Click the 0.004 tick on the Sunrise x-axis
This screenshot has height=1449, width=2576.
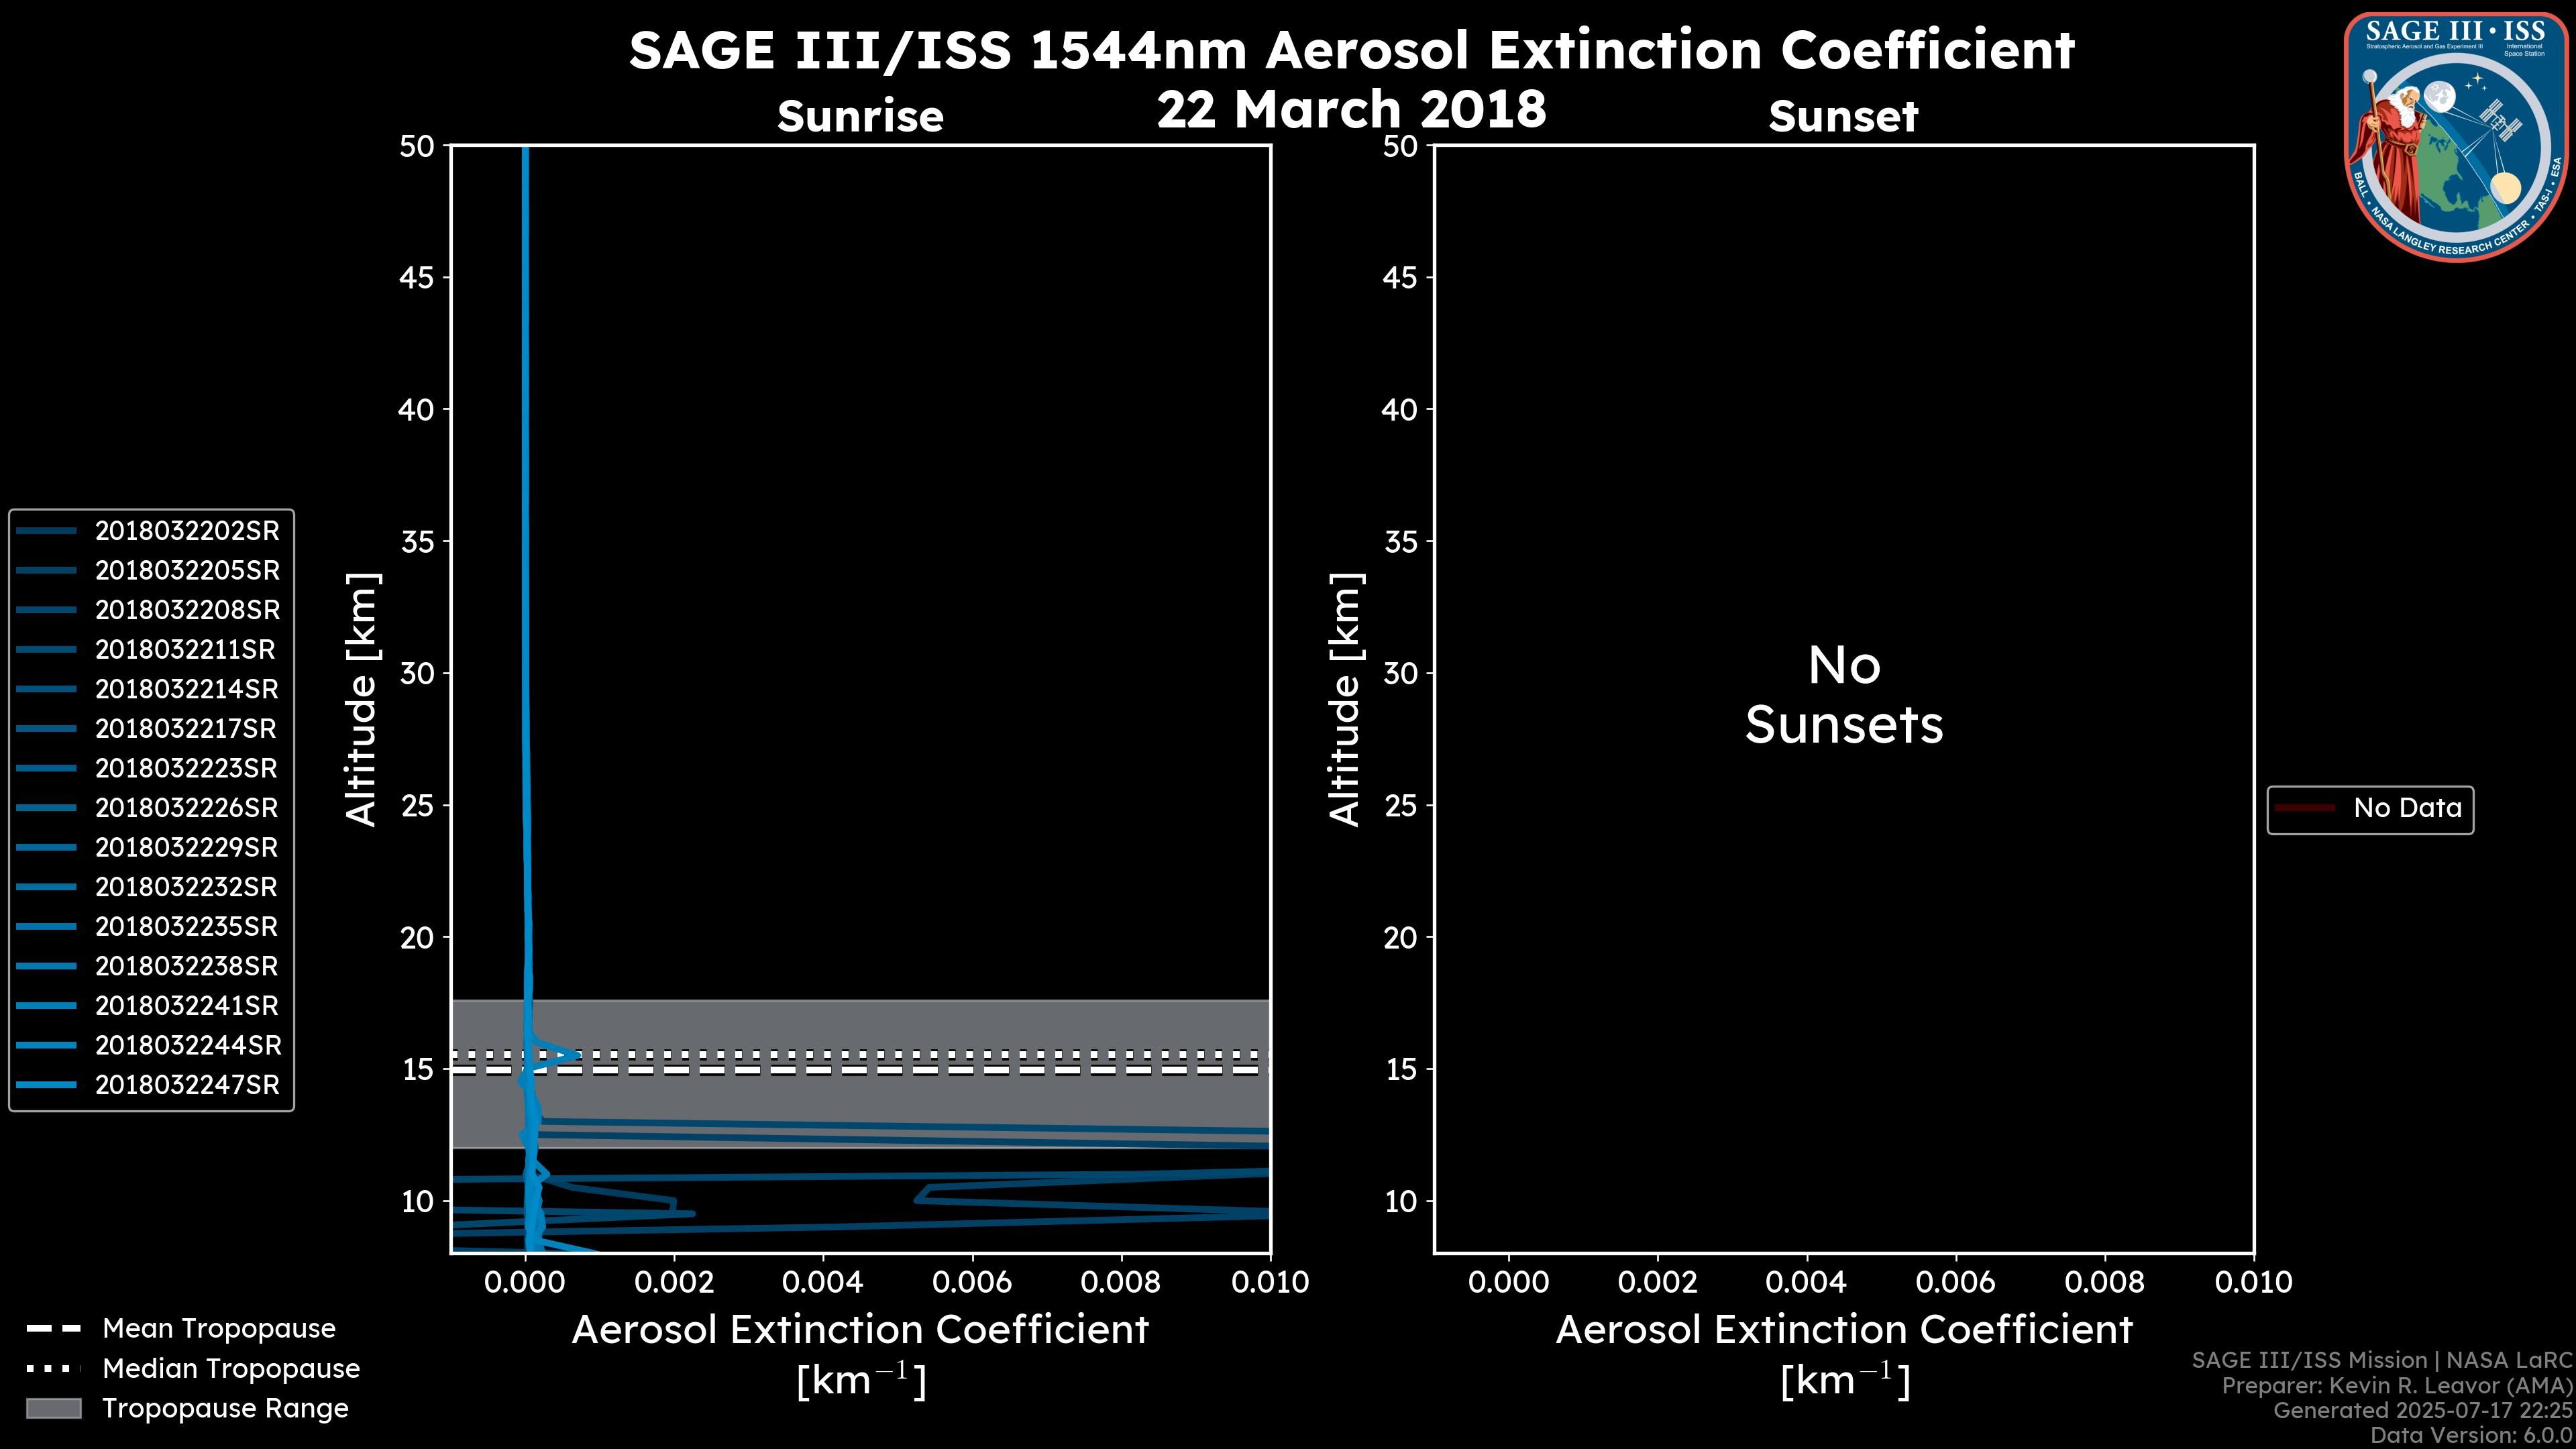tap(822, 1282)
